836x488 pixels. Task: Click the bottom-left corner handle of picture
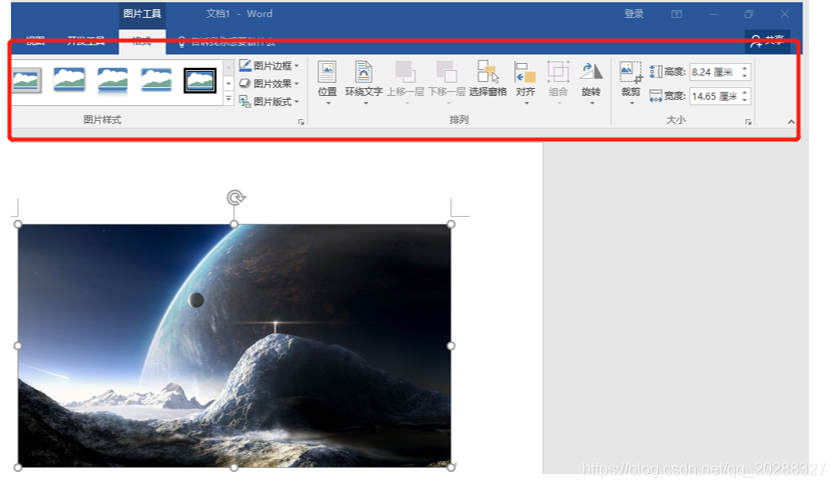coord(18,467)
